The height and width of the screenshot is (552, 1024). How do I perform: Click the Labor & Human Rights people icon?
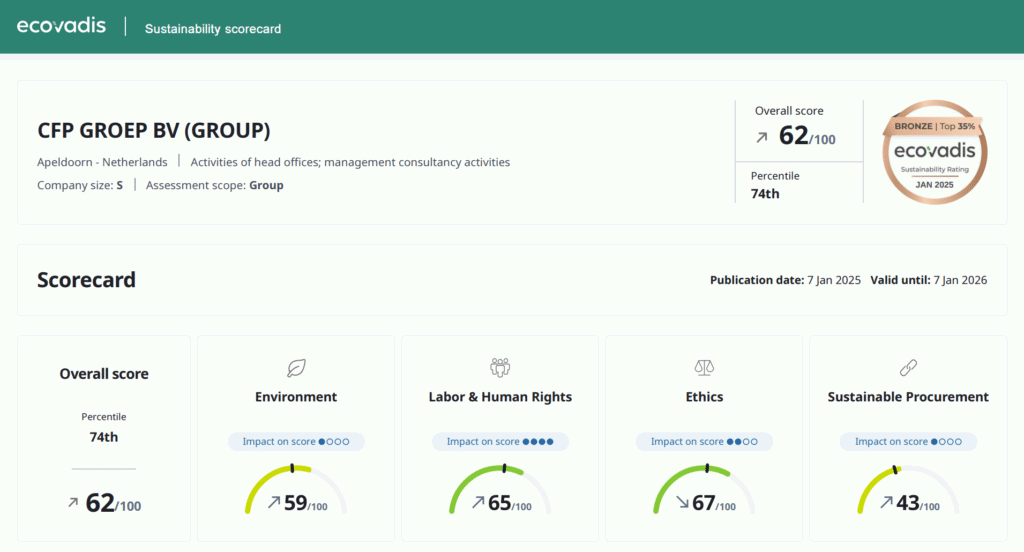pos(500,368)
